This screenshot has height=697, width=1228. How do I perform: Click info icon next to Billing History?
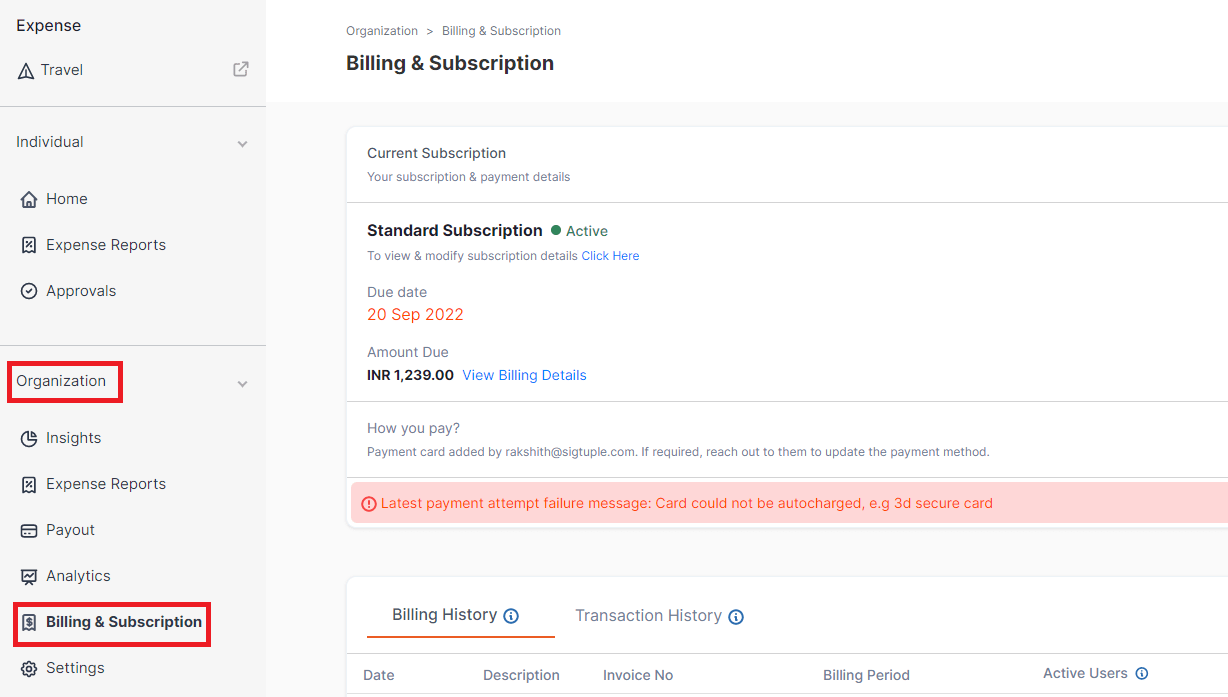[x=511, y=616]
